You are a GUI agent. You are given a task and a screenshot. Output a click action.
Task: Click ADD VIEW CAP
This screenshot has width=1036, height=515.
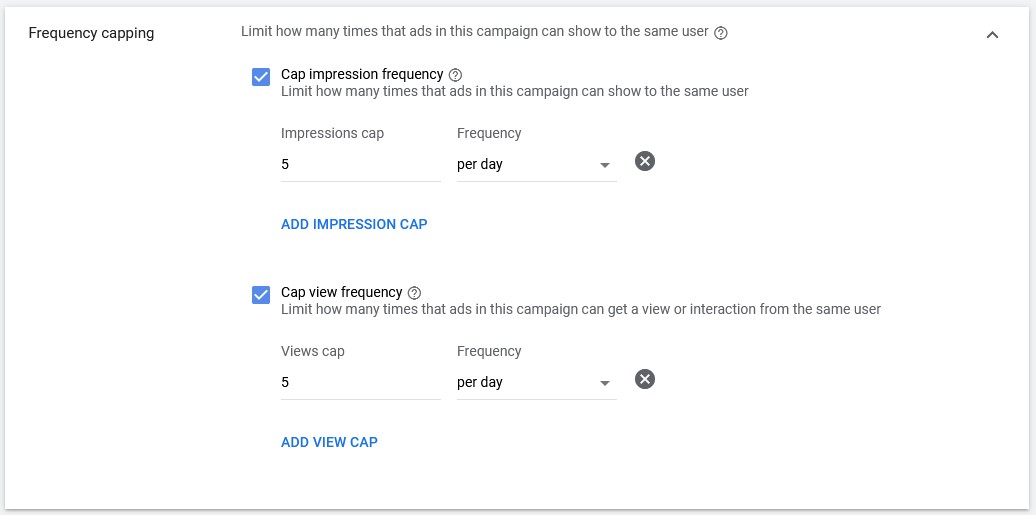[x=329, y=442]
